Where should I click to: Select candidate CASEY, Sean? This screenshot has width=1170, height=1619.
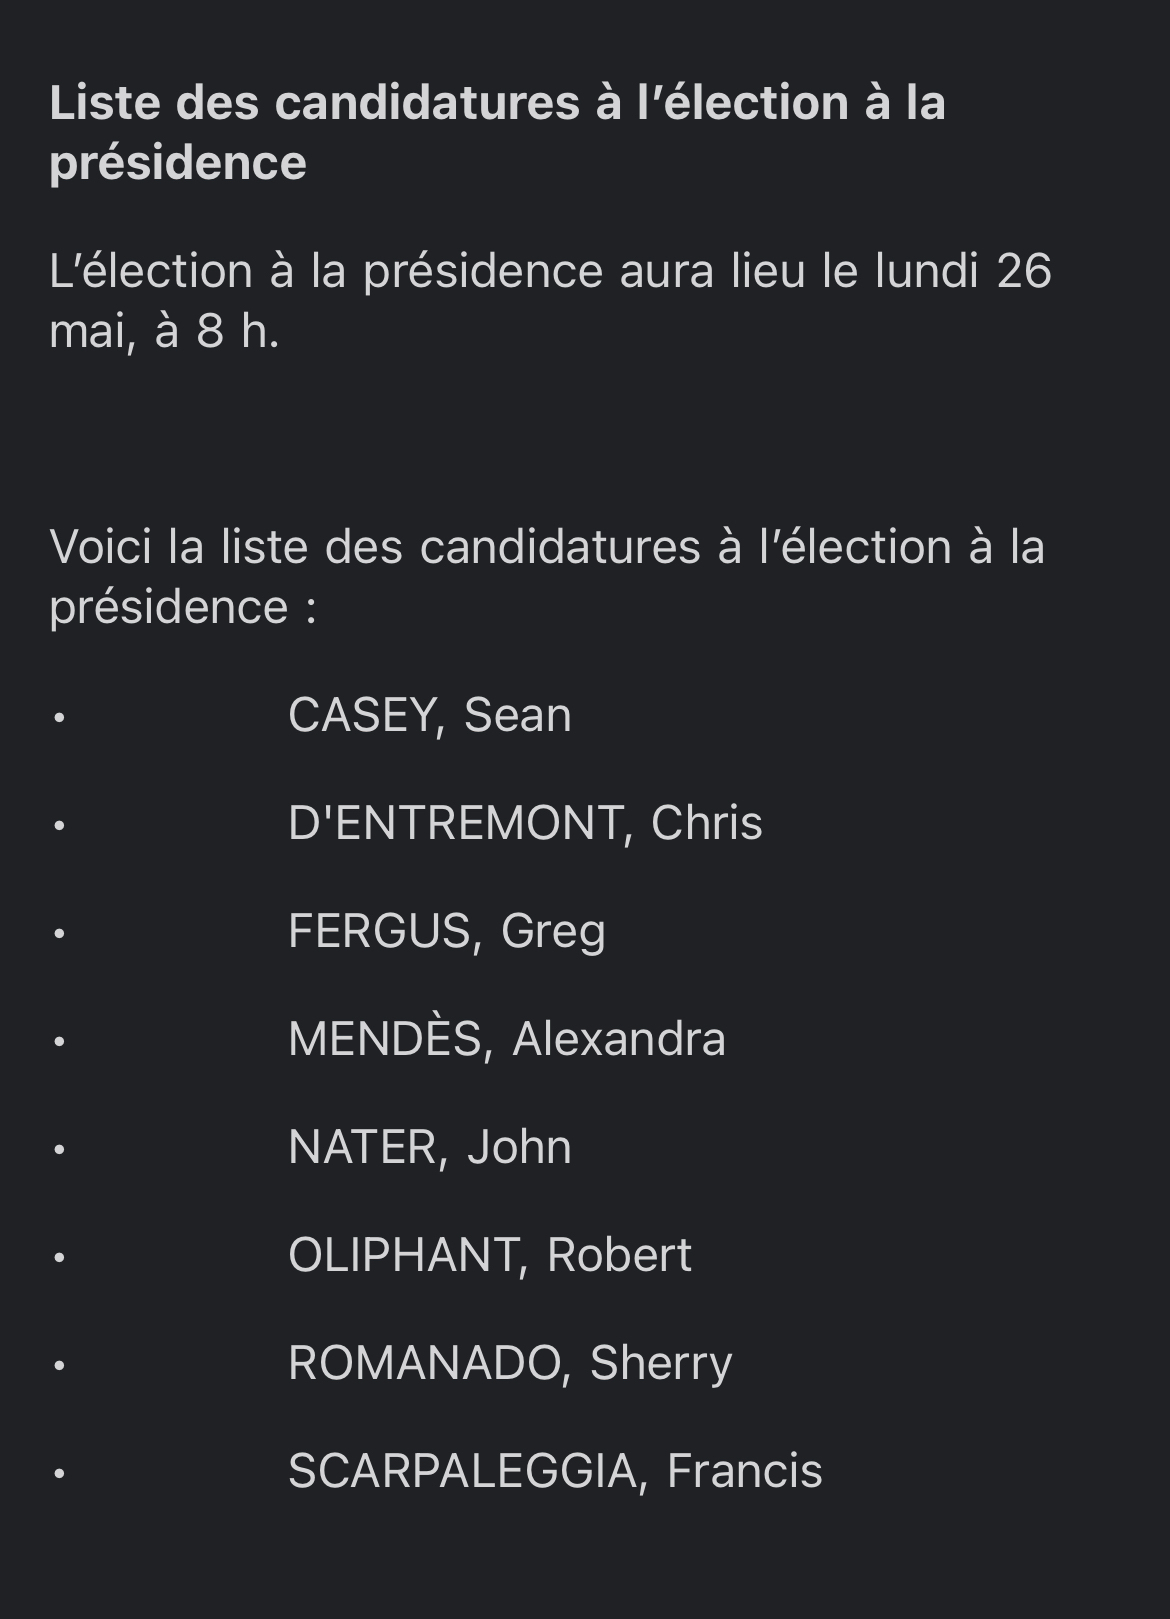429,715
